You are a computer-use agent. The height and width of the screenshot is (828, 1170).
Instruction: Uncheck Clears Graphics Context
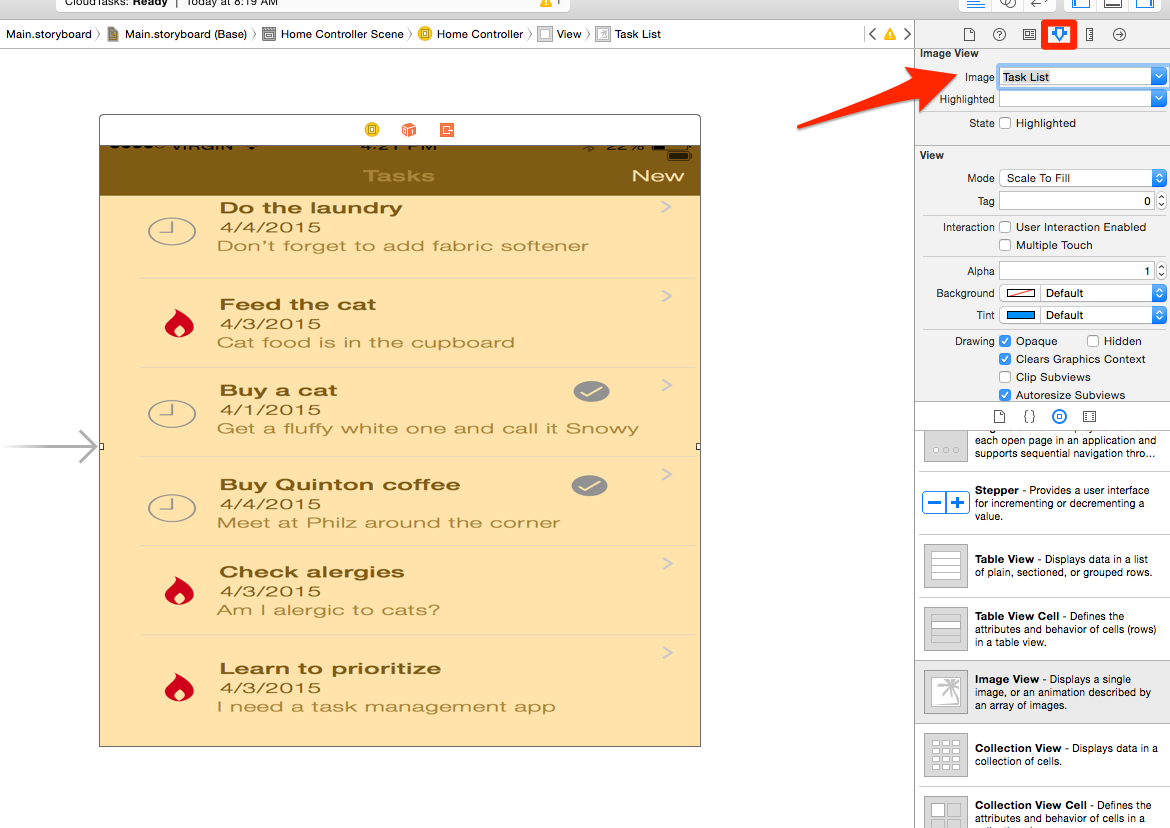coord(1005,359)
